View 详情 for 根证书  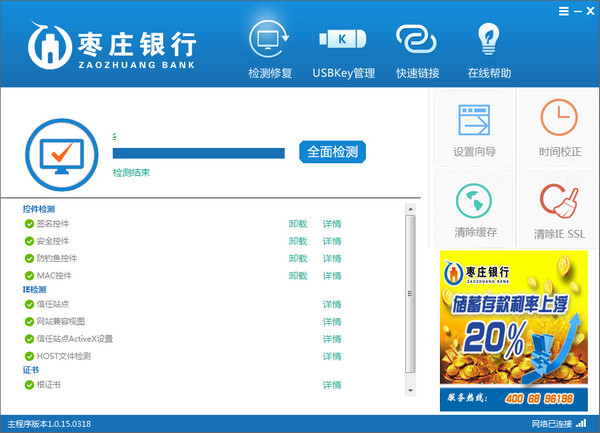point(332,385)
